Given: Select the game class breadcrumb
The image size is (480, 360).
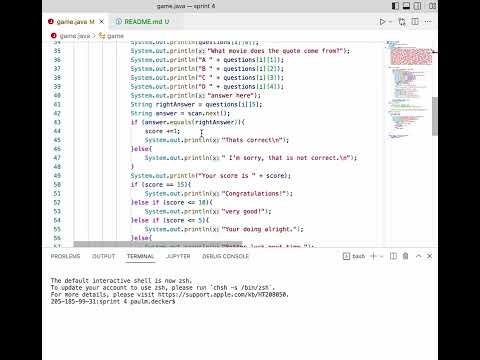Looking at the screenshot, I should [115, 36].
